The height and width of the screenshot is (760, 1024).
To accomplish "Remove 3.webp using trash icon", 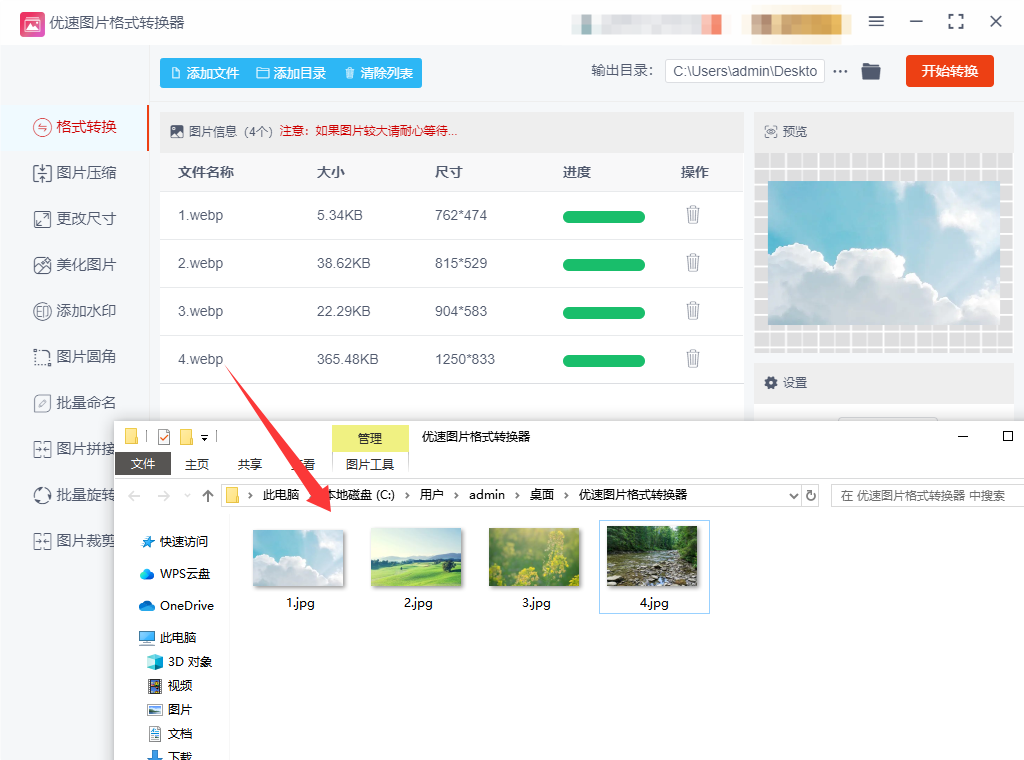I will (693, 311).
